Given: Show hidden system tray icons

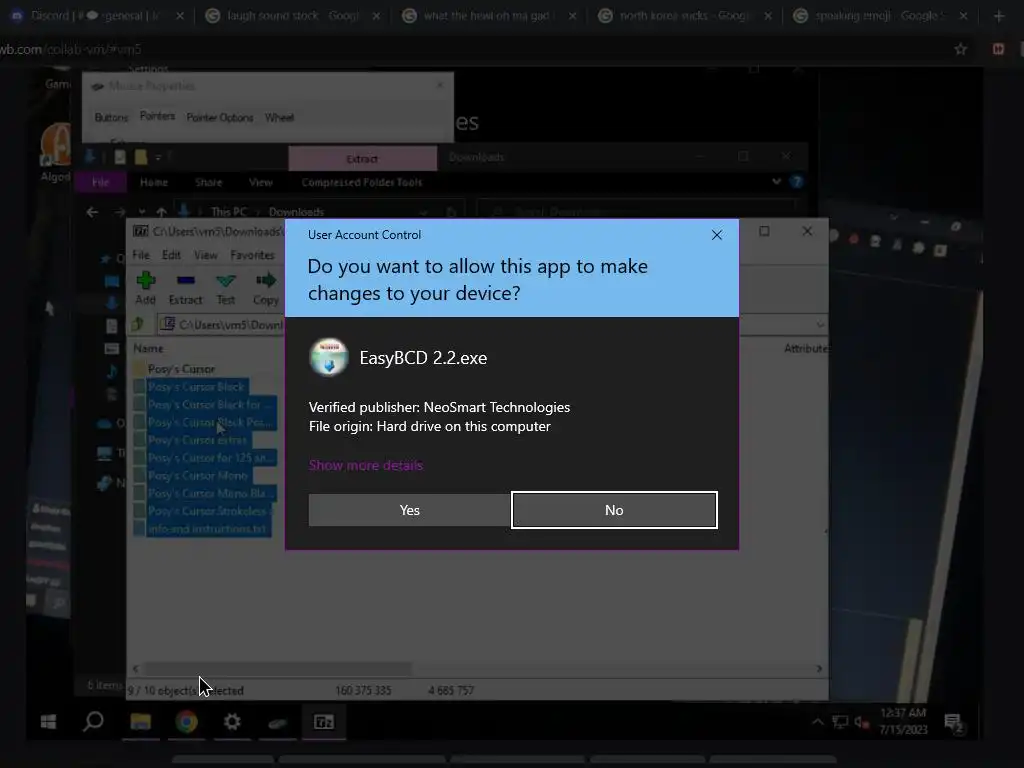Looking at the screenshot, I should (x=818, y=722).
